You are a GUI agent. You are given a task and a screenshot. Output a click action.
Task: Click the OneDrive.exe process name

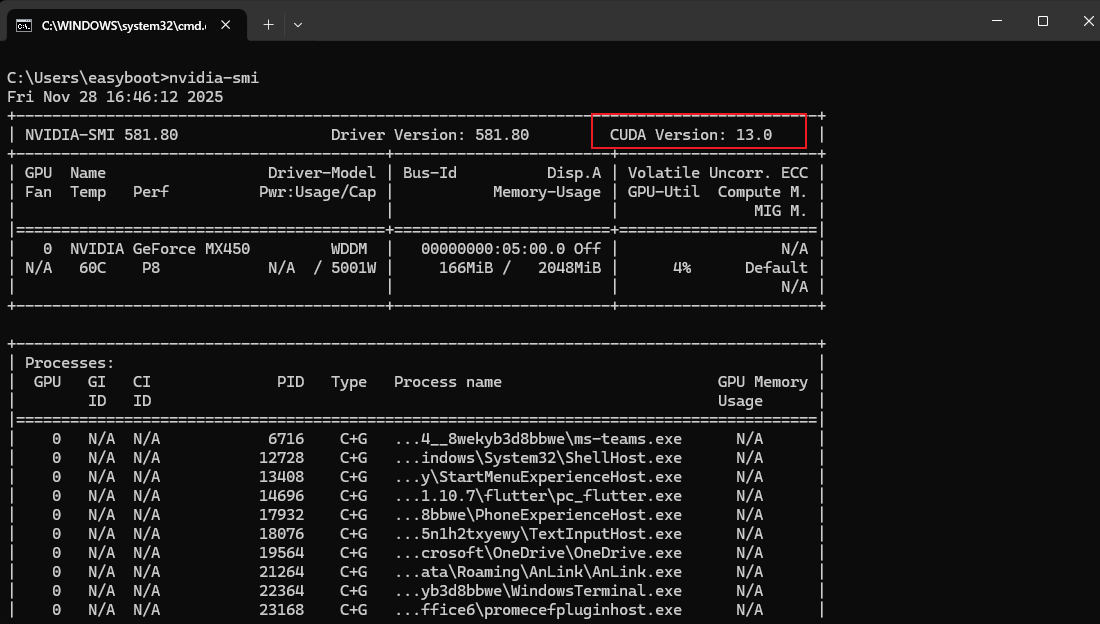[537, 552]
